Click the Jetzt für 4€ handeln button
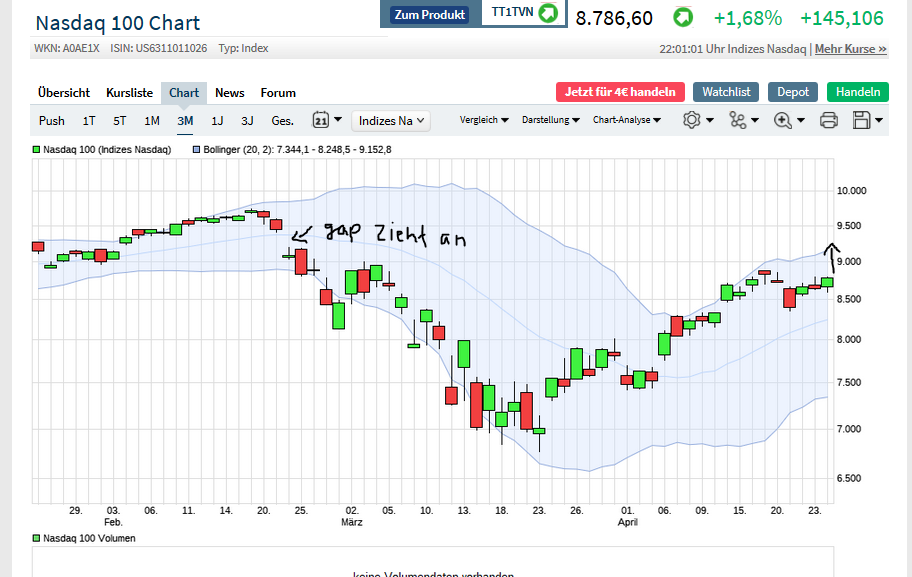Viewport: 912px width, 577px height. click(620, 90)
